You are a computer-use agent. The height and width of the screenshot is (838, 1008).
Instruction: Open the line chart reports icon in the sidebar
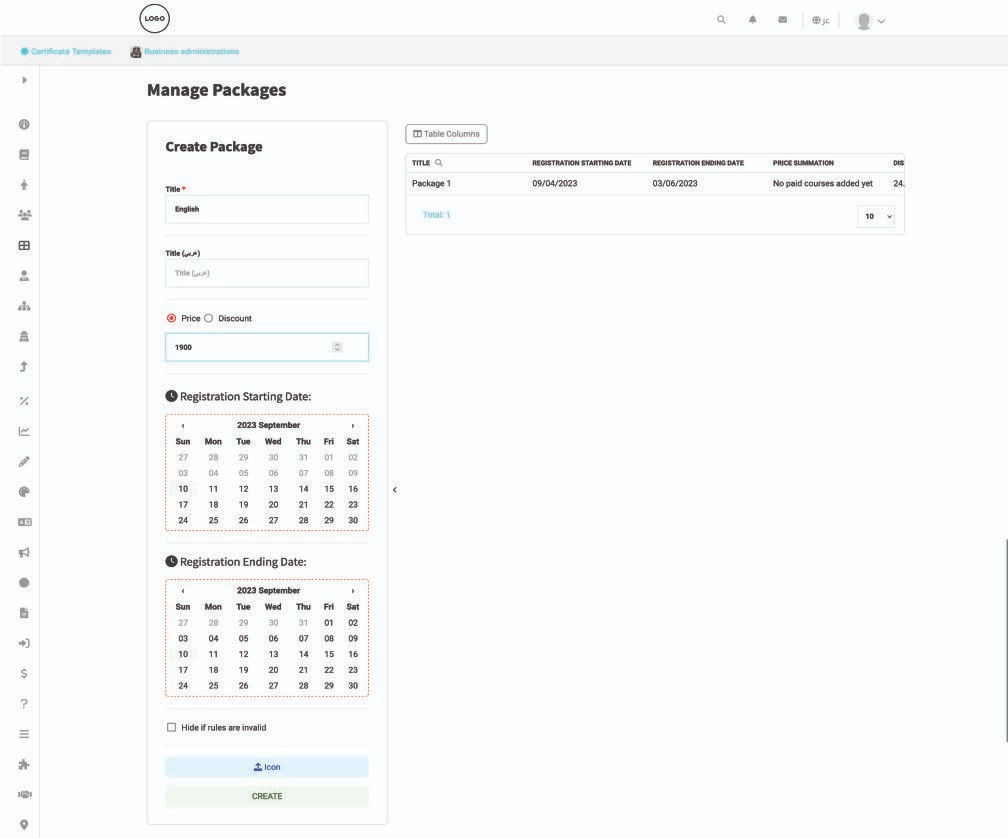click(x=24, y=431)
